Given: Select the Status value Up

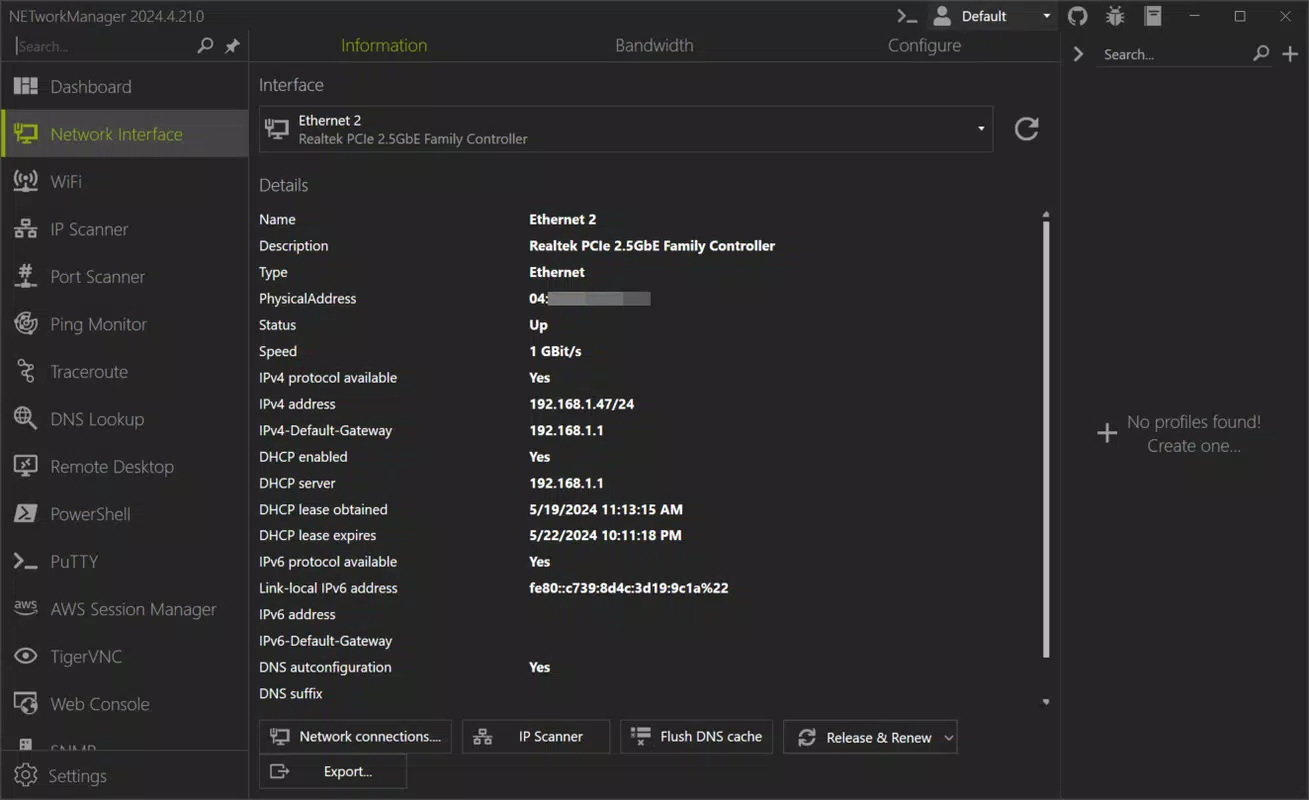Looking at the screenshot, I should [539, 325].
